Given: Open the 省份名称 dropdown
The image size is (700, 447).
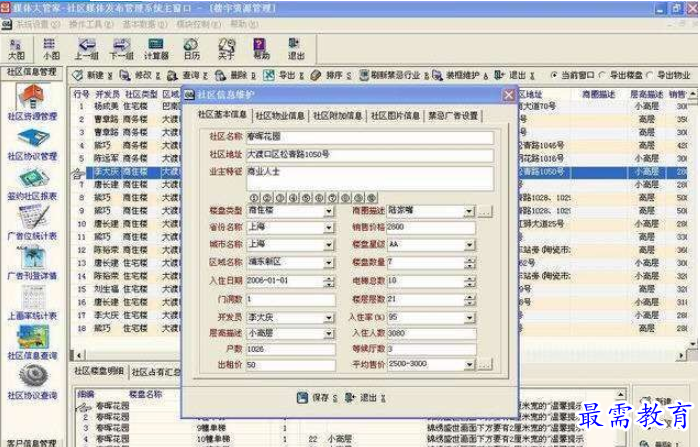Looking at the screenshot, I should (x=329, y=228).
